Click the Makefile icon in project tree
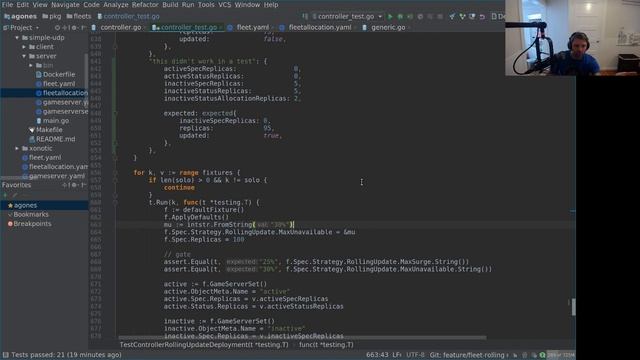 [x=32, y=130]
